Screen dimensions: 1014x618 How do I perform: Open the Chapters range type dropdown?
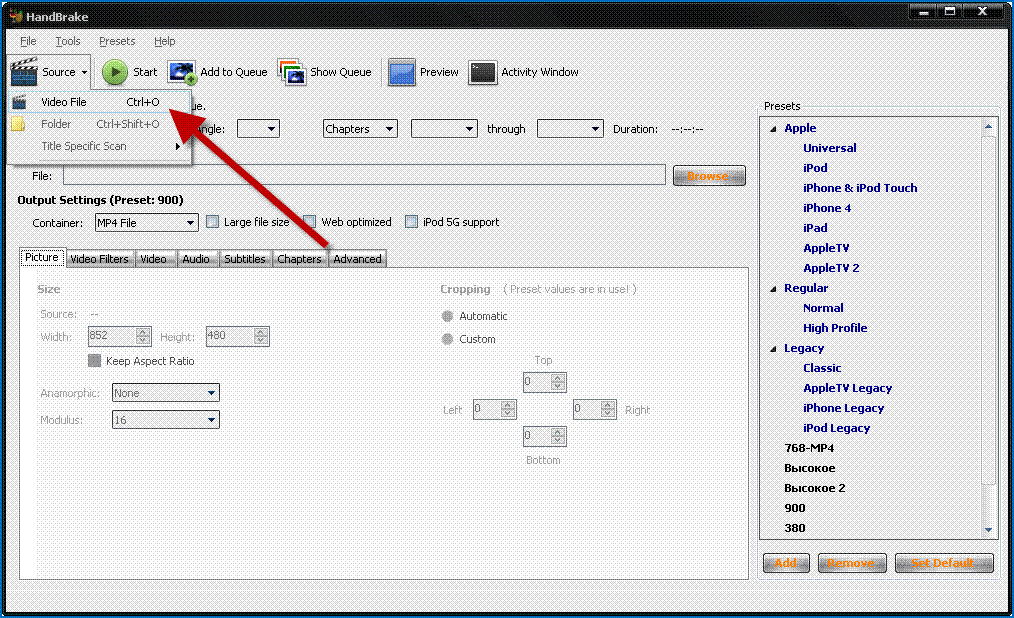tap(360, 129)
